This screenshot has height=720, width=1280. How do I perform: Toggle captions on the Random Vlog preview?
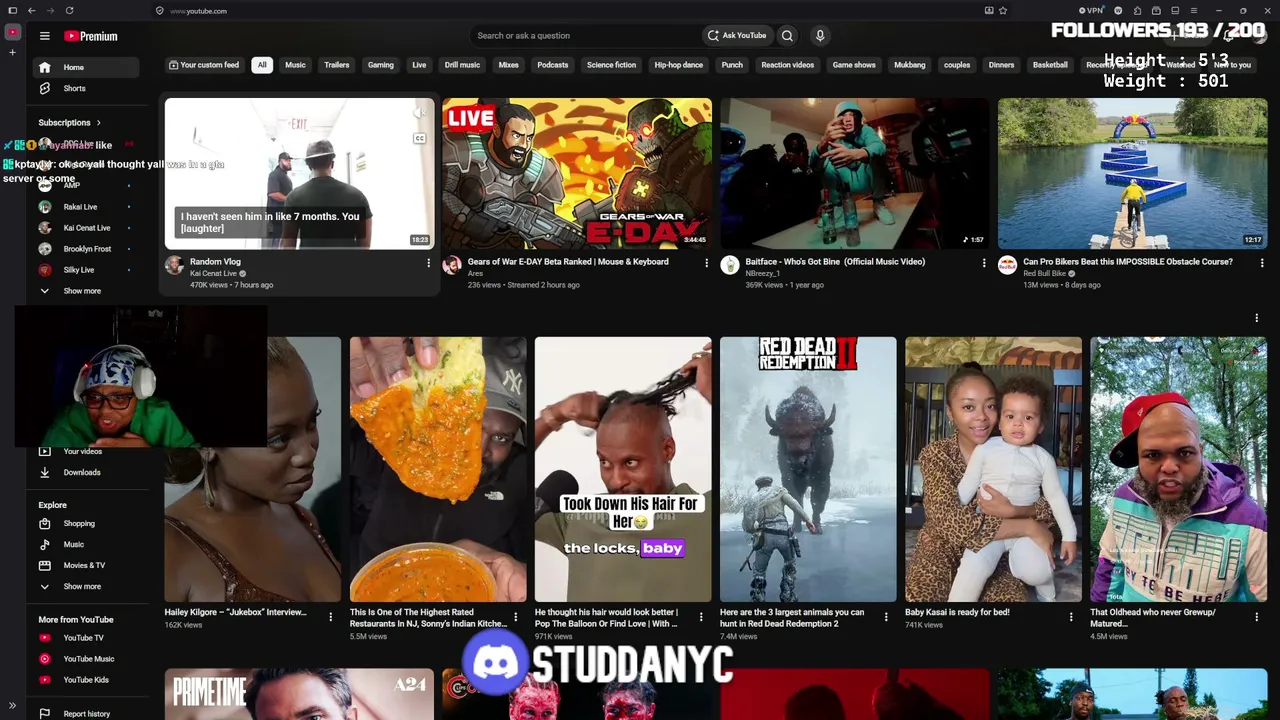[x=419, y=138]
